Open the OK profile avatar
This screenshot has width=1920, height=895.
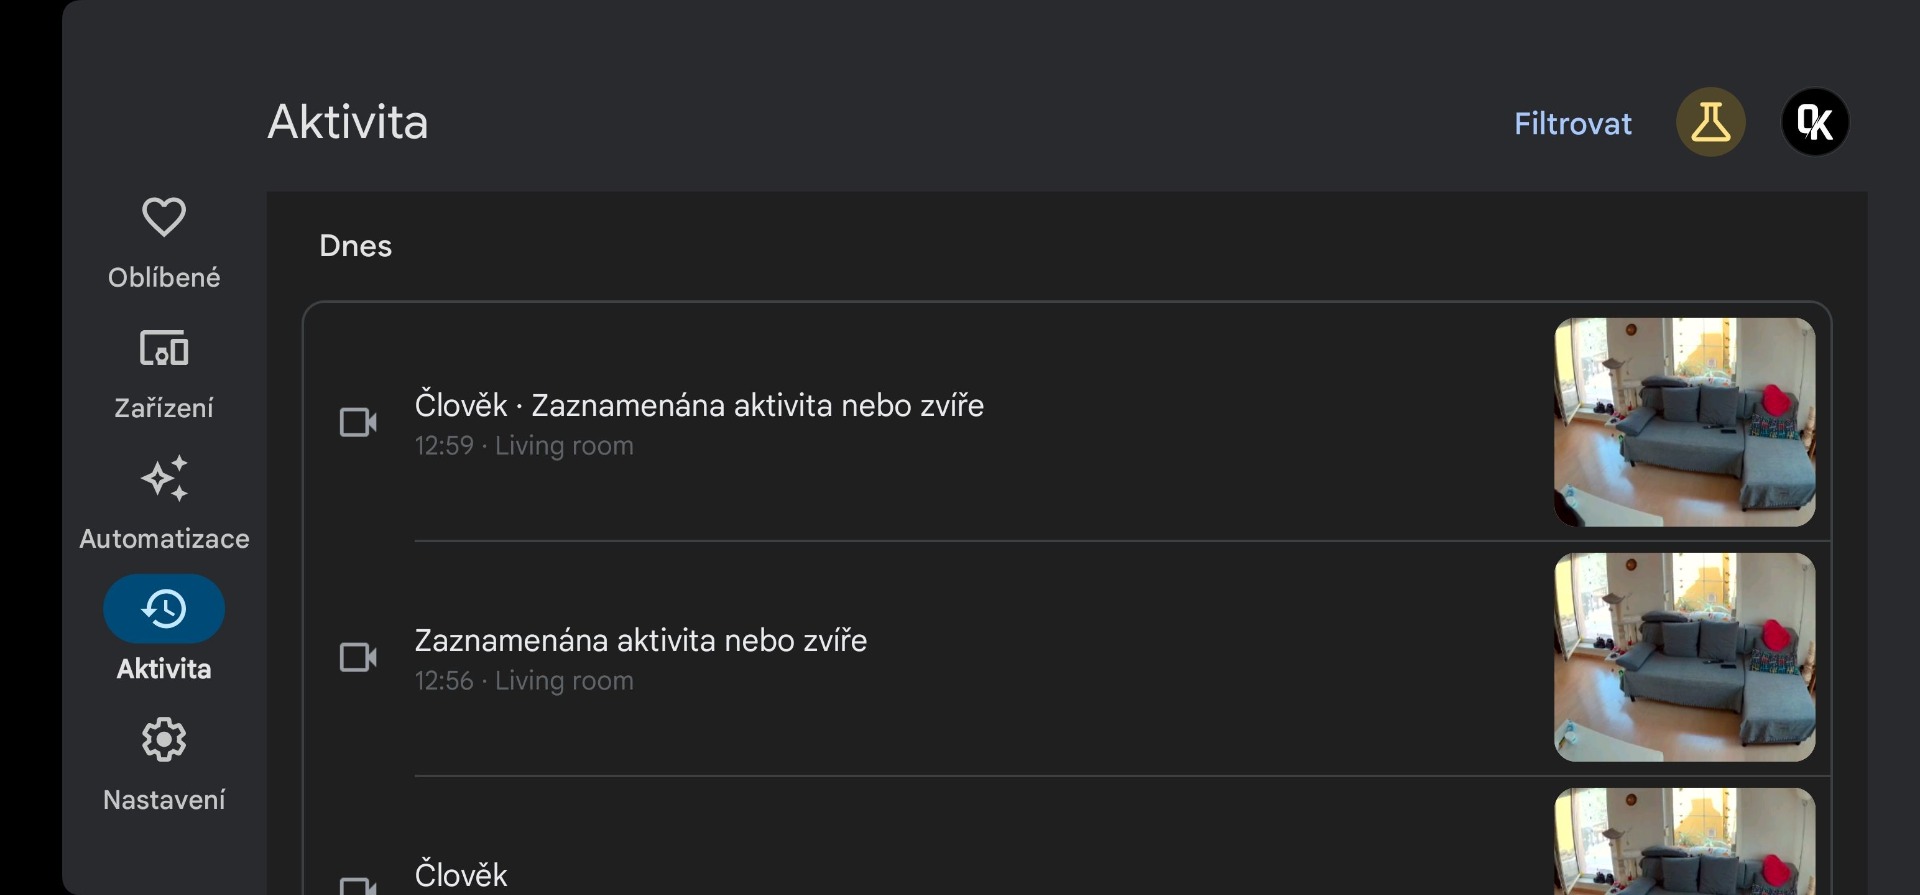tap(1814, 123)
